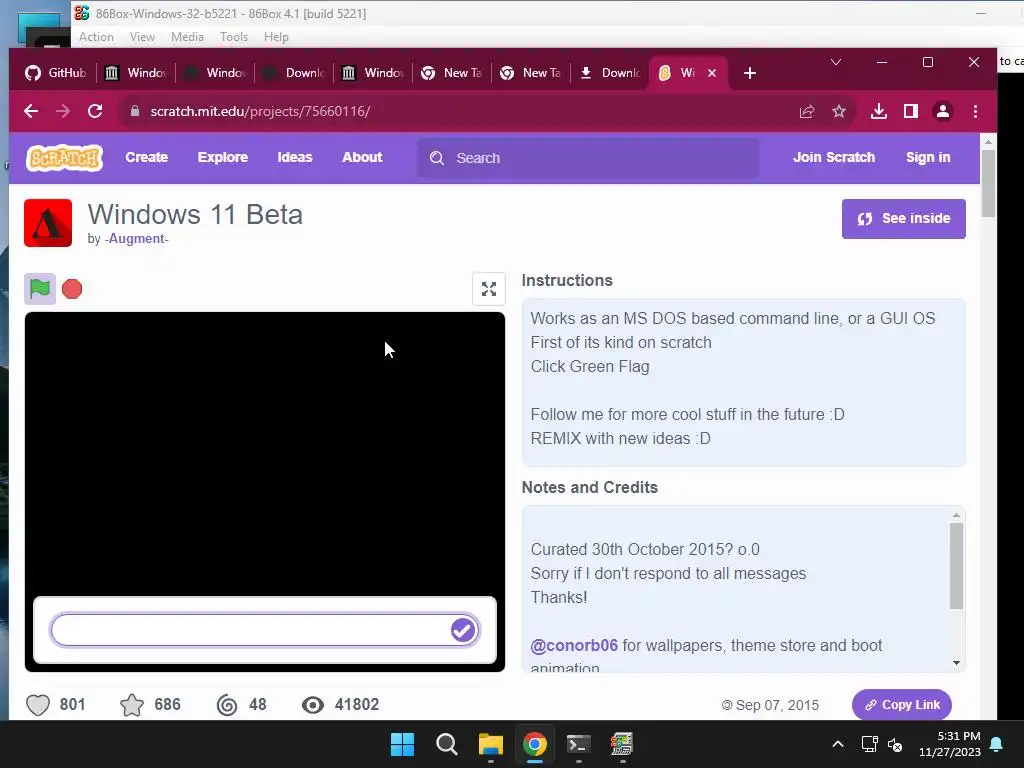1024x768 pixels.
Task: Open the 86Box Media menu
Action: tap(187, 37)
